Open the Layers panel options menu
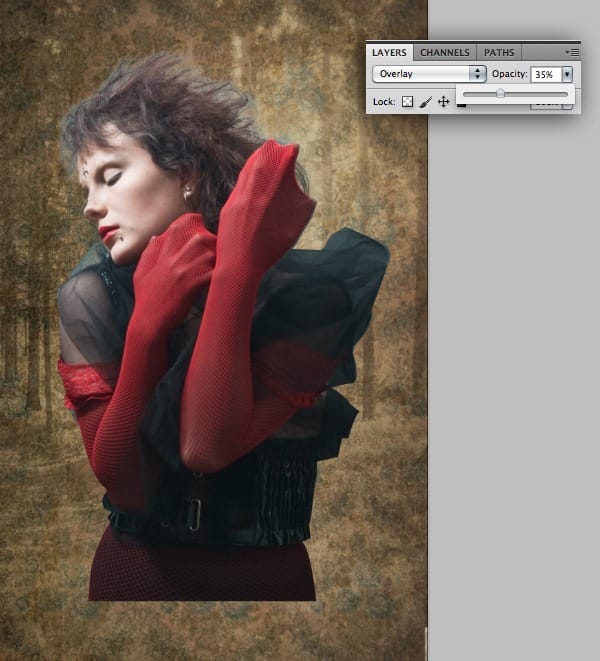This screenshot has width=600, height=661. tap(572, 52)
